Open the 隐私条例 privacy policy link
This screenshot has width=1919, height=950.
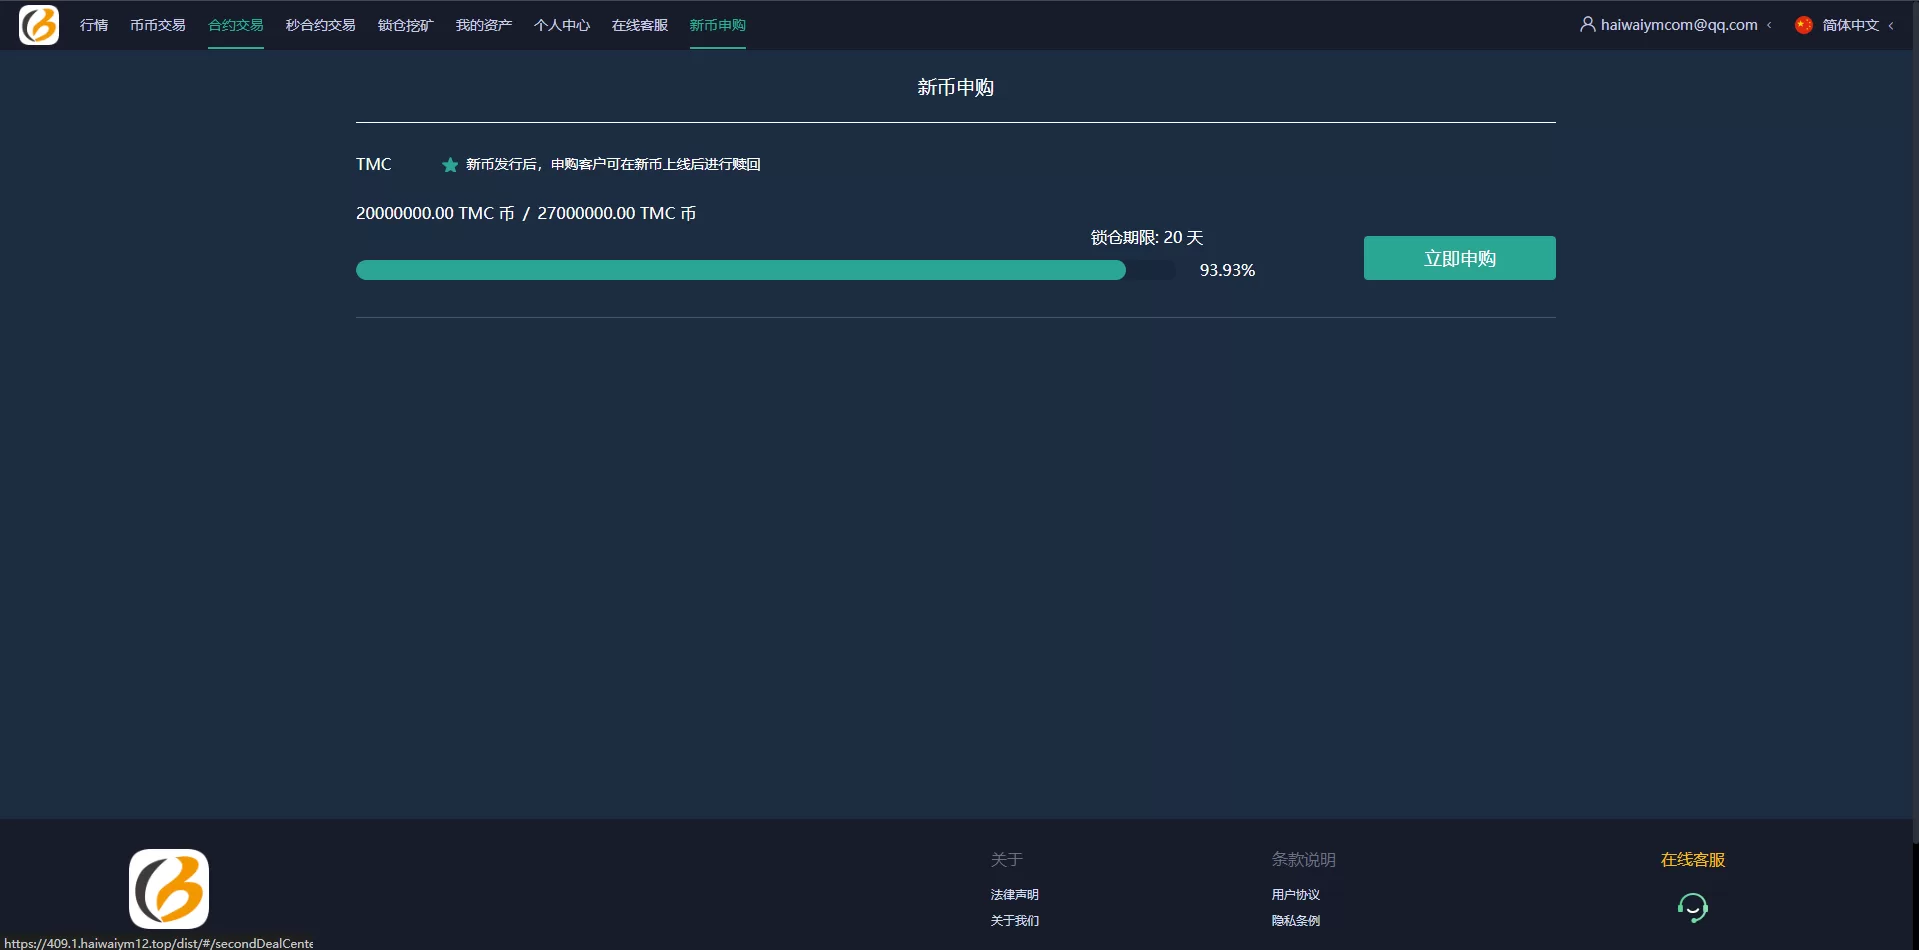[1295, 921]
